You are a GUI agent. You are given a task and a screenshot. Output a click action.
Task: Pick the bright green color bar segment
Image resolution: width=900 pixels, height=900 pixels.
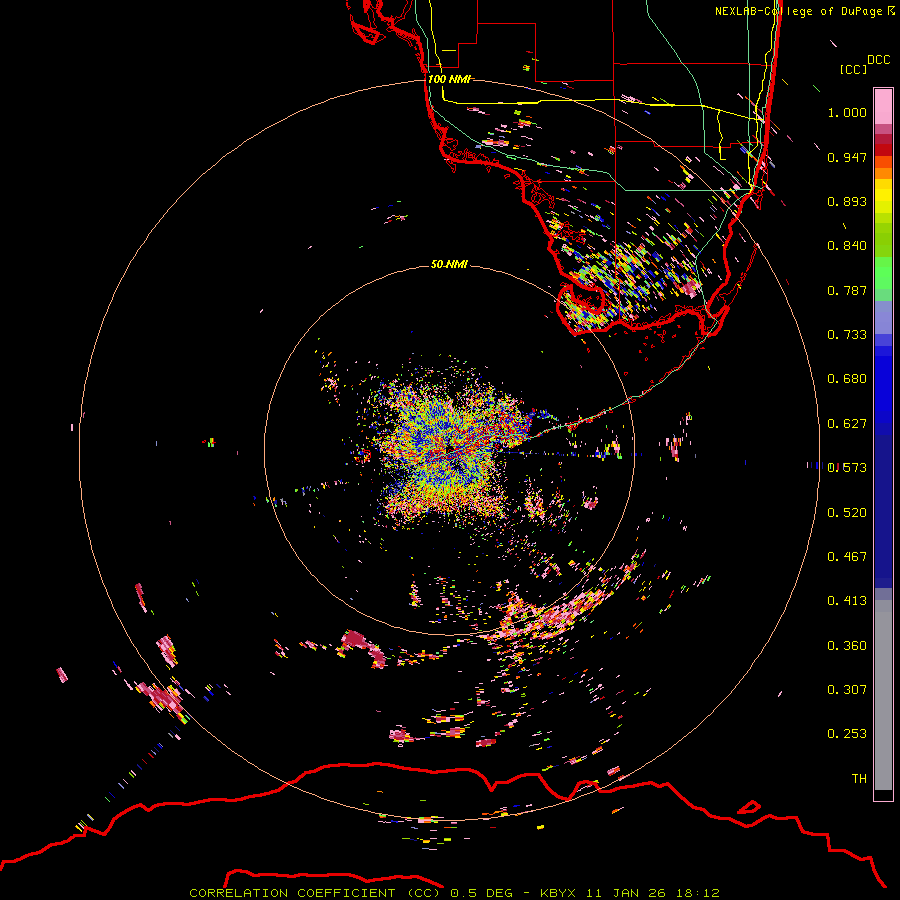883,274
